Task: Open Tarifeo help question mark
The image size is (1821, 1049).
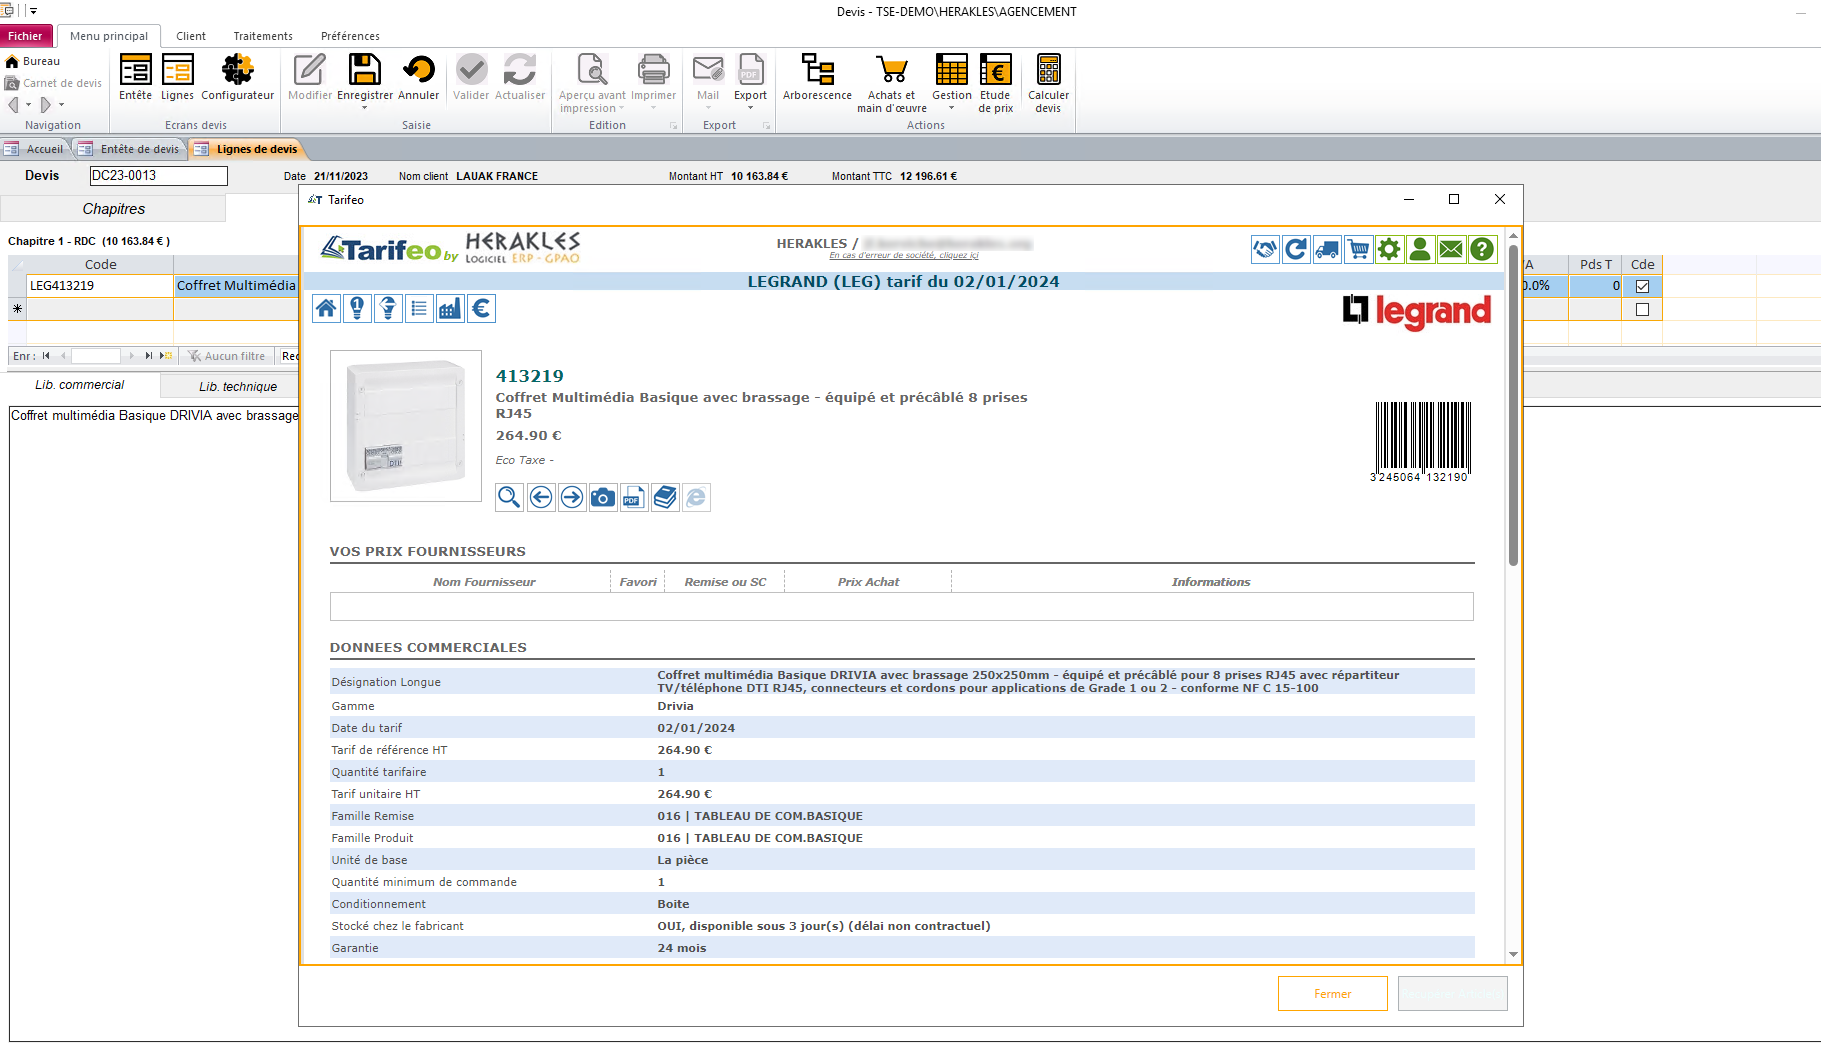Action: [1482, 249]
